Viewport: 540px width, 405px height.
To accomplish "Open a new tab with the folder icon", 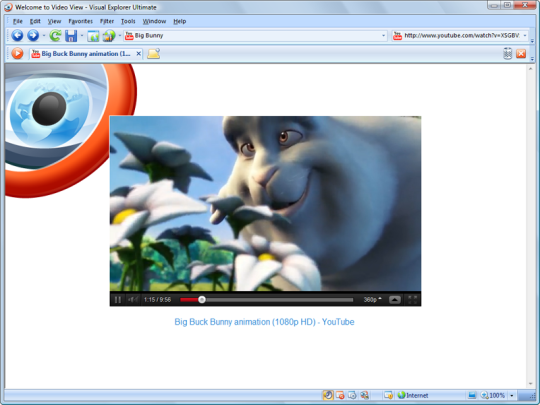I will [154, 54].
